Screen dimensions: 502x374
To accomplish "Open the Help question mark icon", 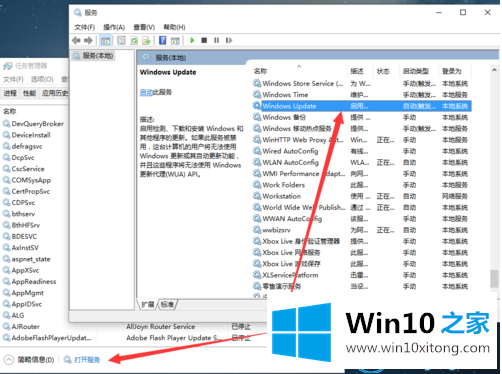I will click(x=162, y=40).
